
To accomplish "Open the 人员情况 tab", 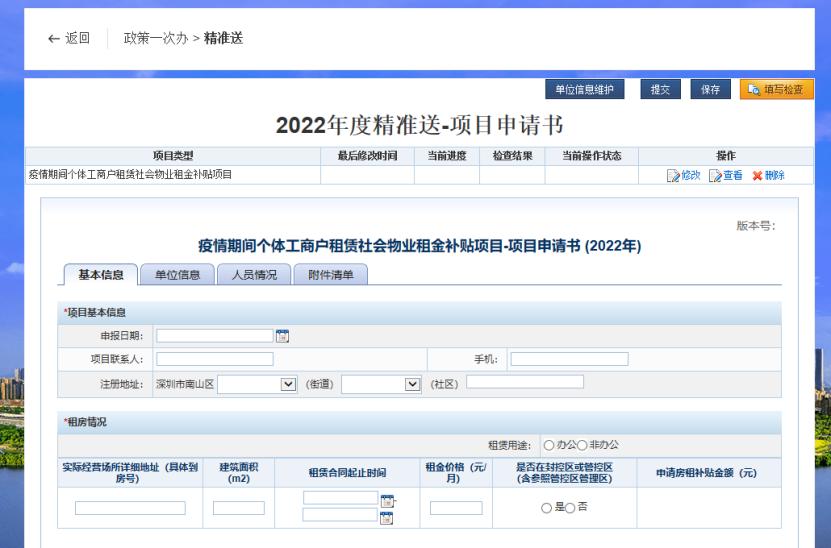I will (254, 275).
